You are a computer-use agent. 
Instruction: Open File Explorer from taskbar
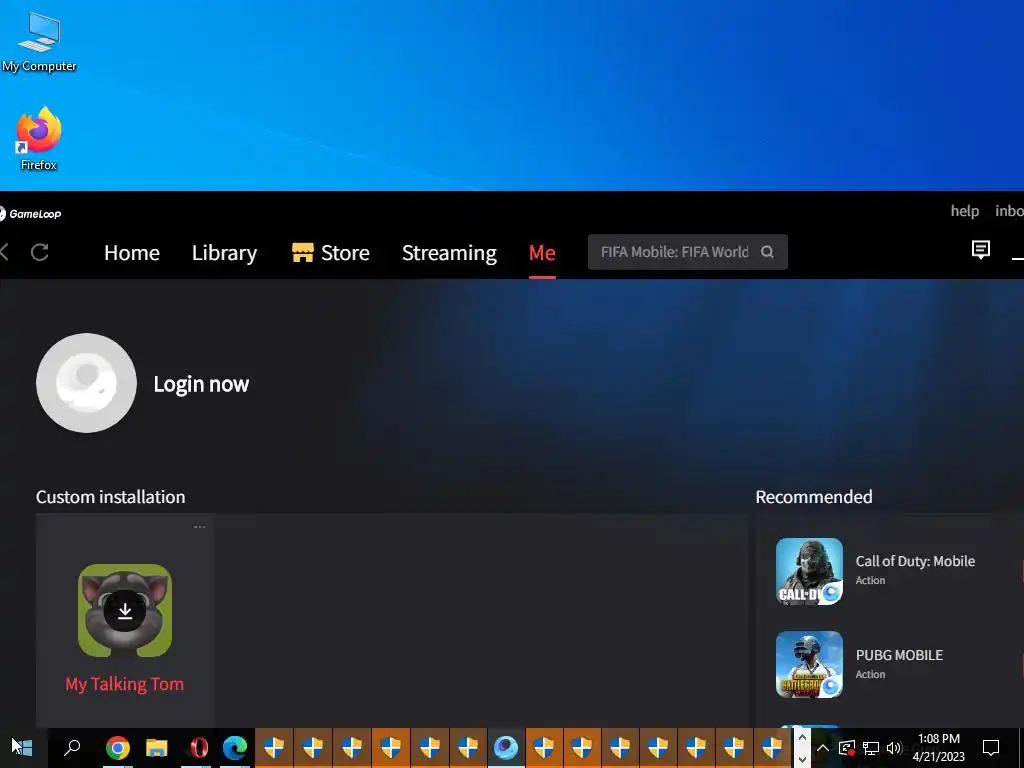point(157,748)
